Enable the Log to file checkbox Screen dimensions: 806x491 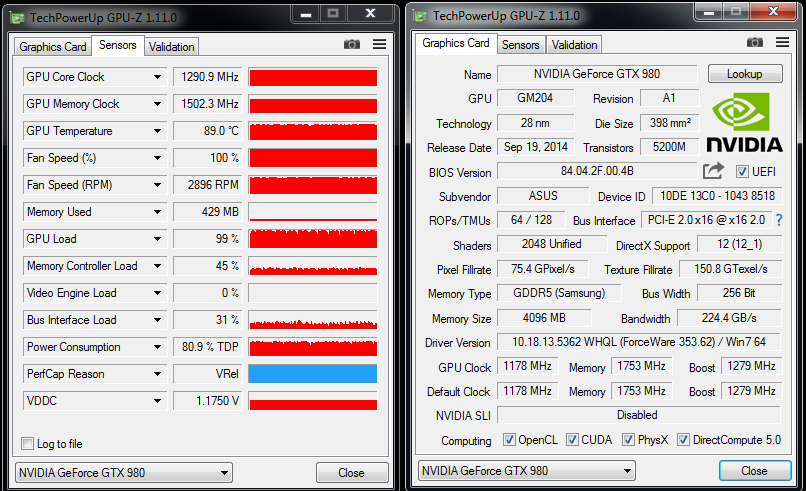(x=28, y=443)
